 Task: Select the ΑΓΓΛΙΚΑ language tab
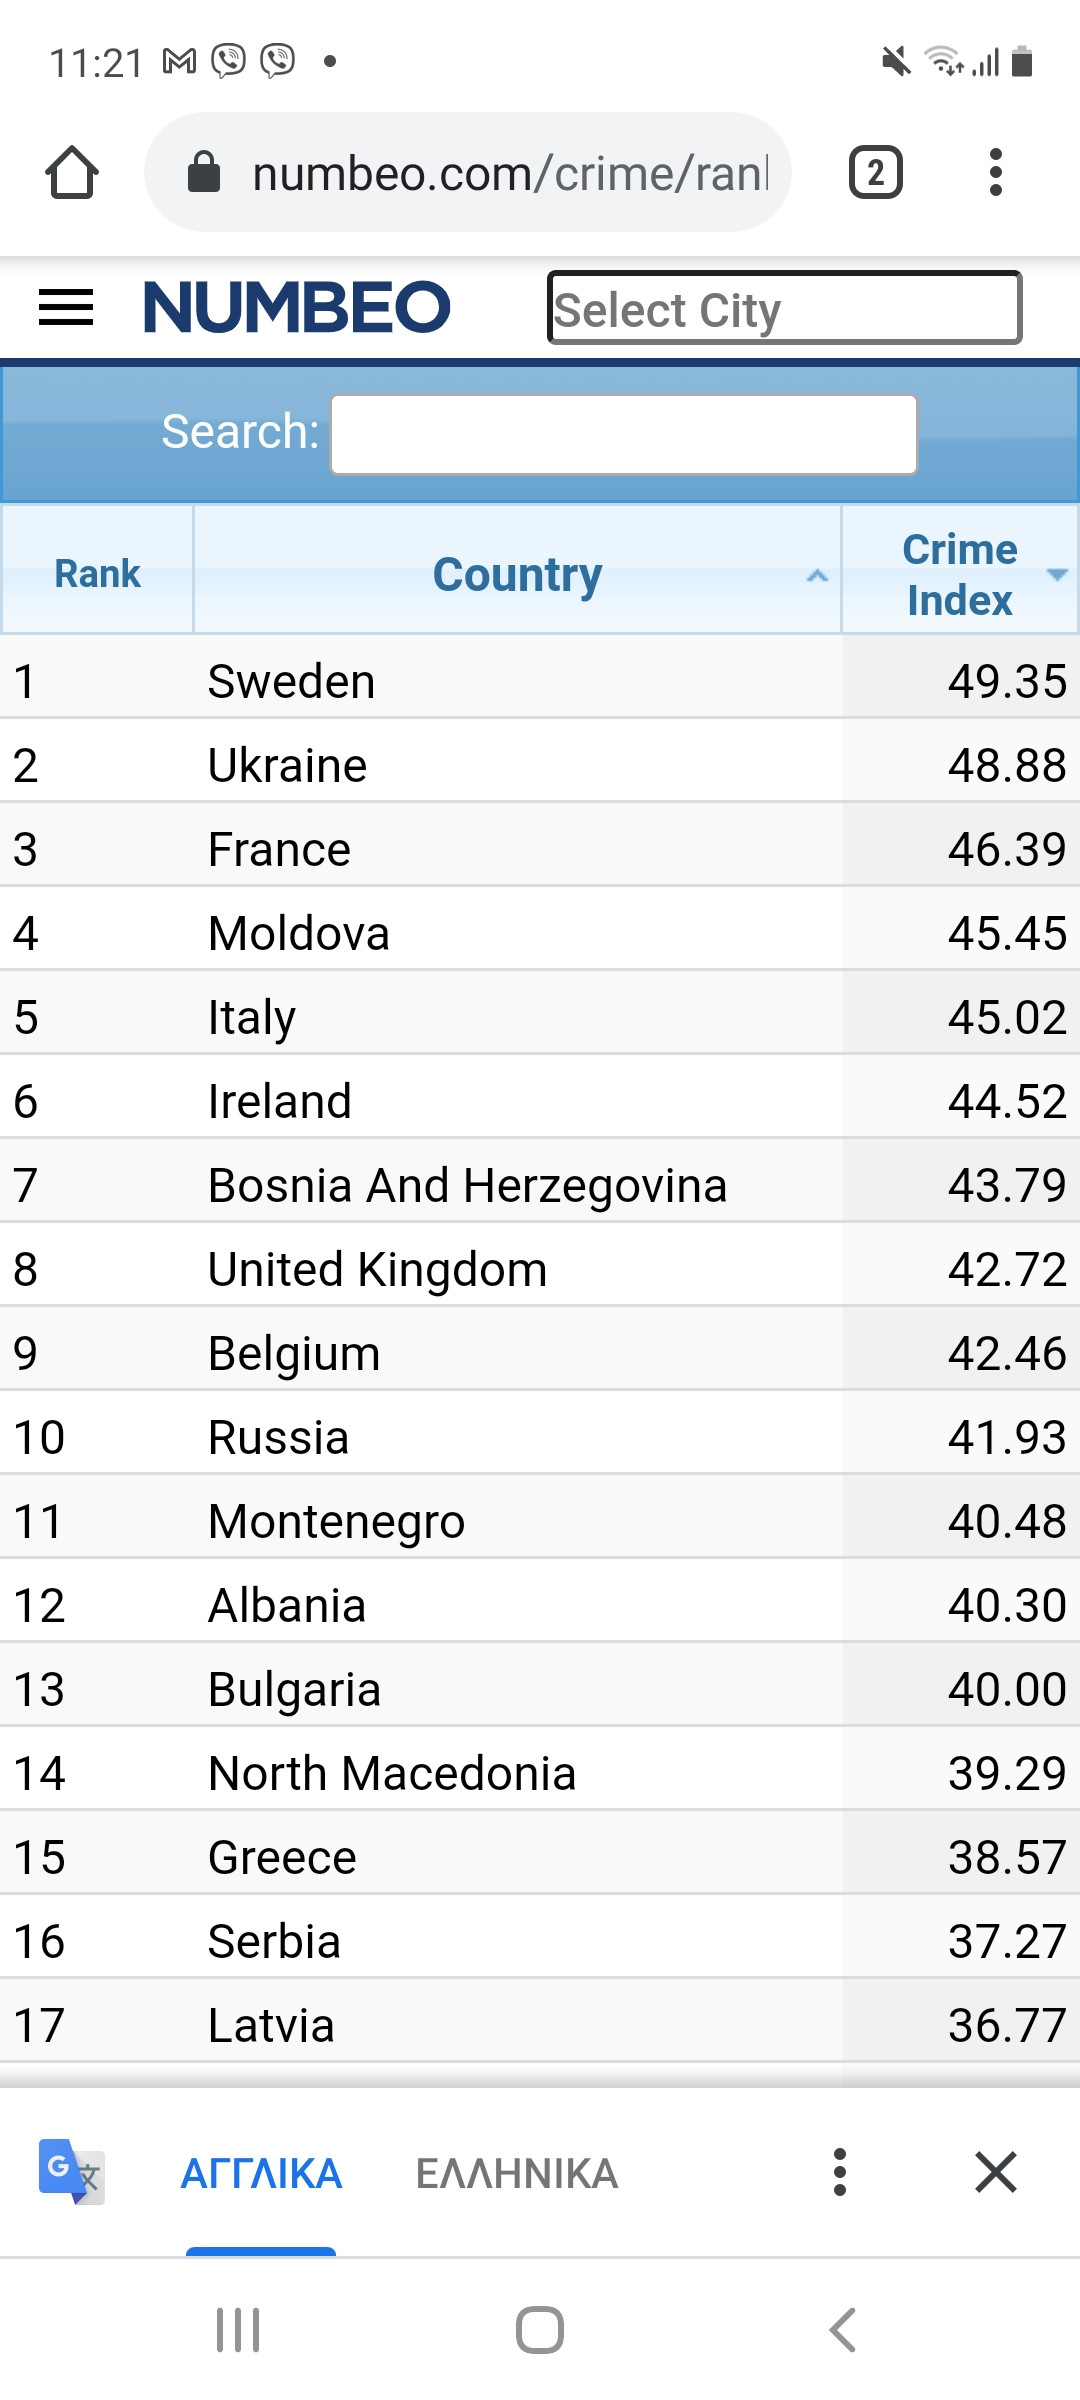coord(261,2173)
